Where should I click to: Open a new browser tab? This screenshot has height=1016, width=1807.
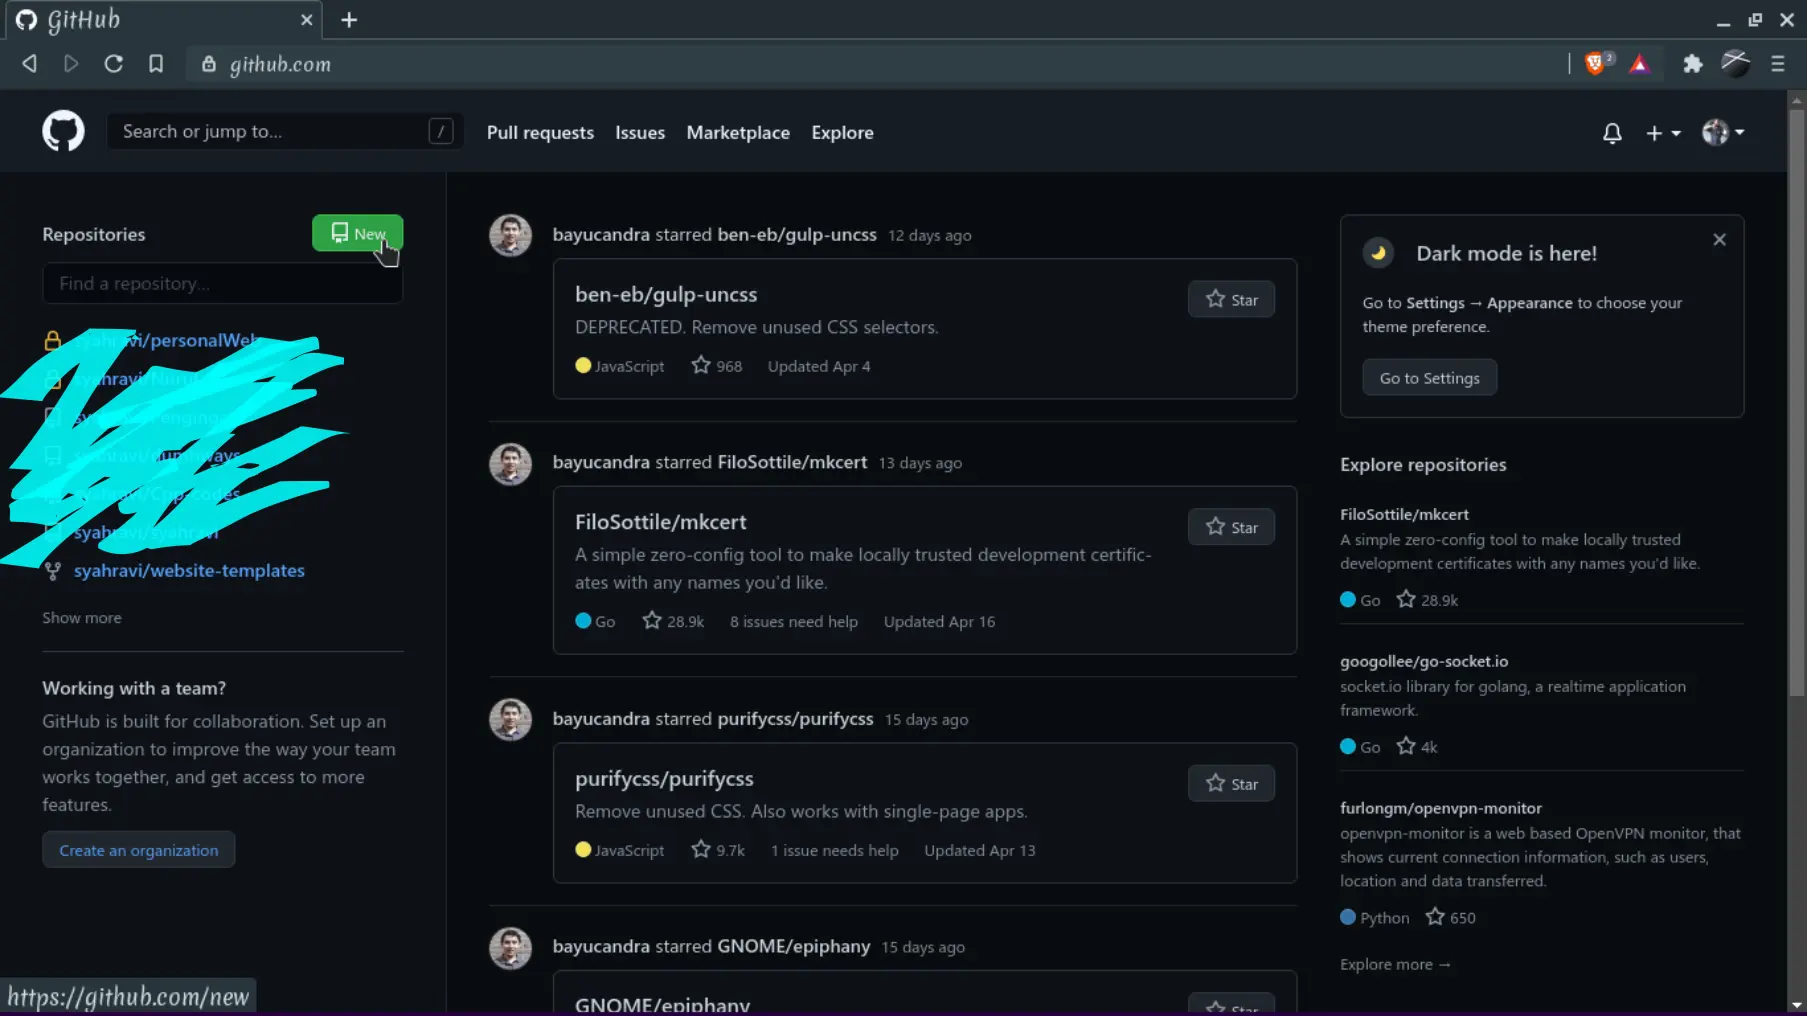[349, 20]
